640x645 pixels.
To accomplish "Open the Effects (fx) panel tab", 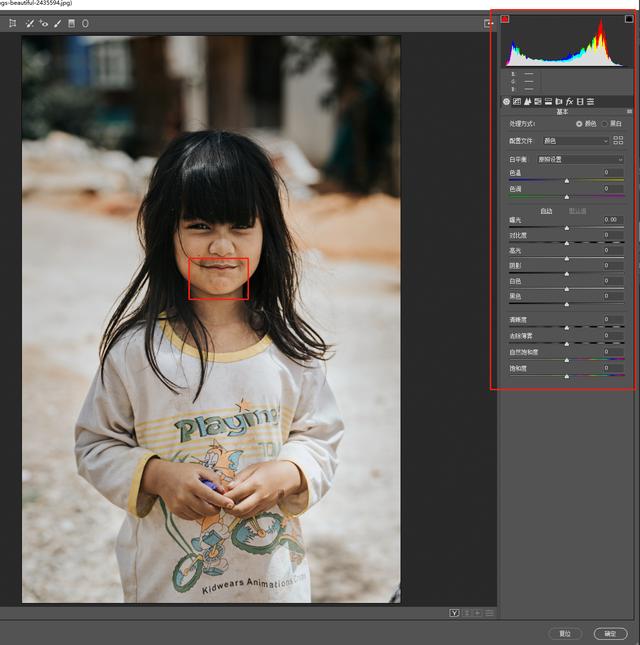I will point(569,101).
